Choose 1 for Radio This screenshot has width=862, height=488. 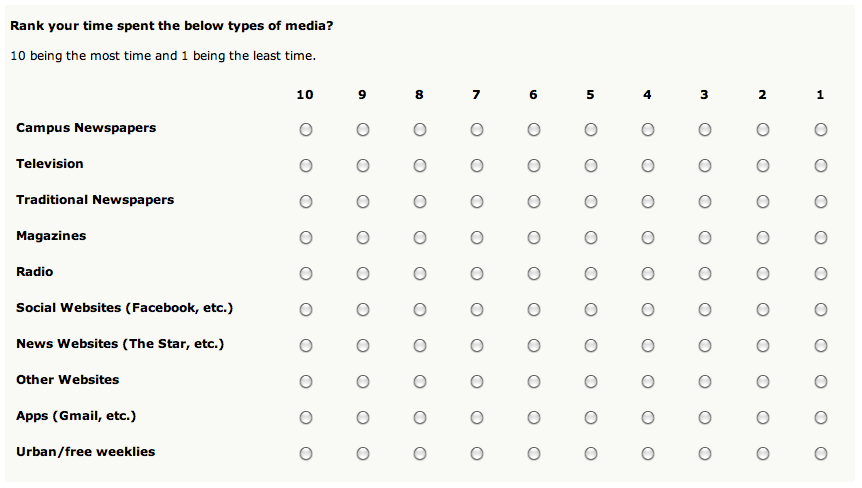pos(821,274)
